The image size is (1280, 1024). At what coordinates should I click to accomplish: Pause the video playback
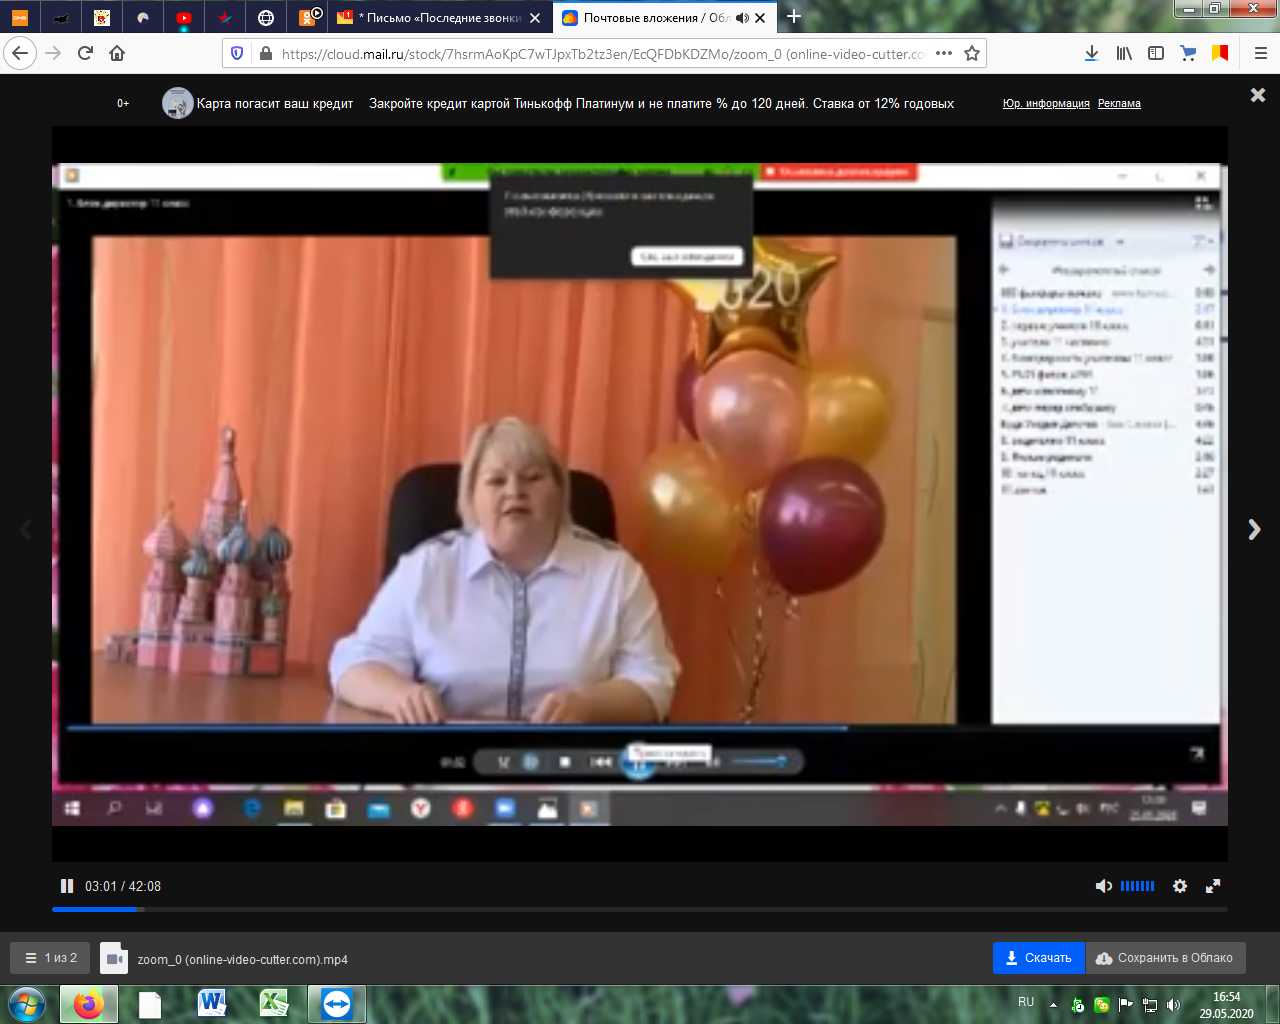67,886
